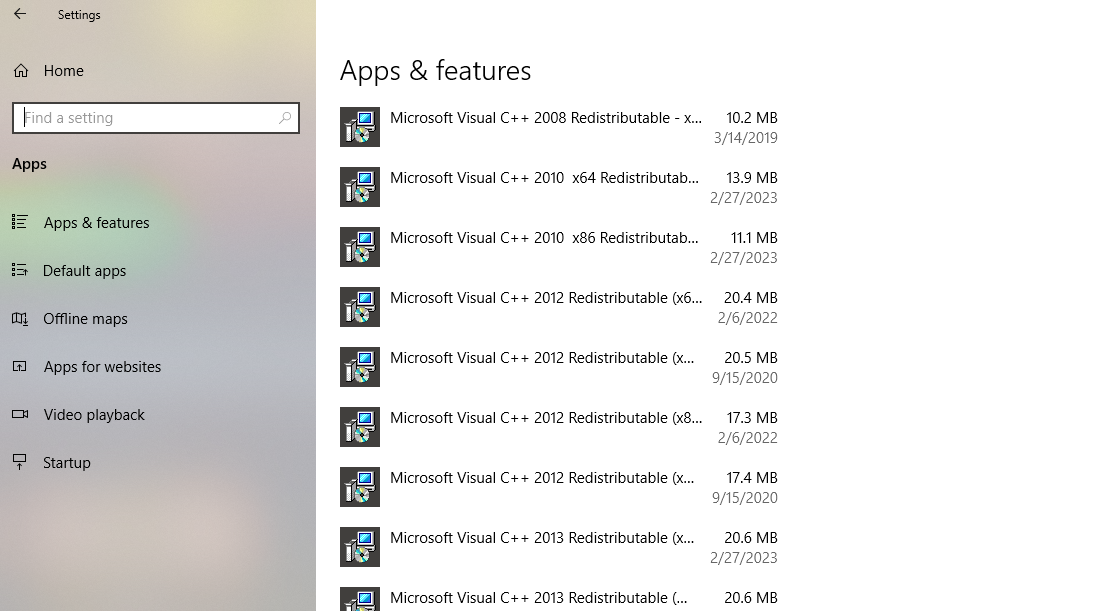Screen dimensions: 1113x611
Task: Click icon of Visual C++ 2012 20.4 MB entry
Action: click(360, 307)
